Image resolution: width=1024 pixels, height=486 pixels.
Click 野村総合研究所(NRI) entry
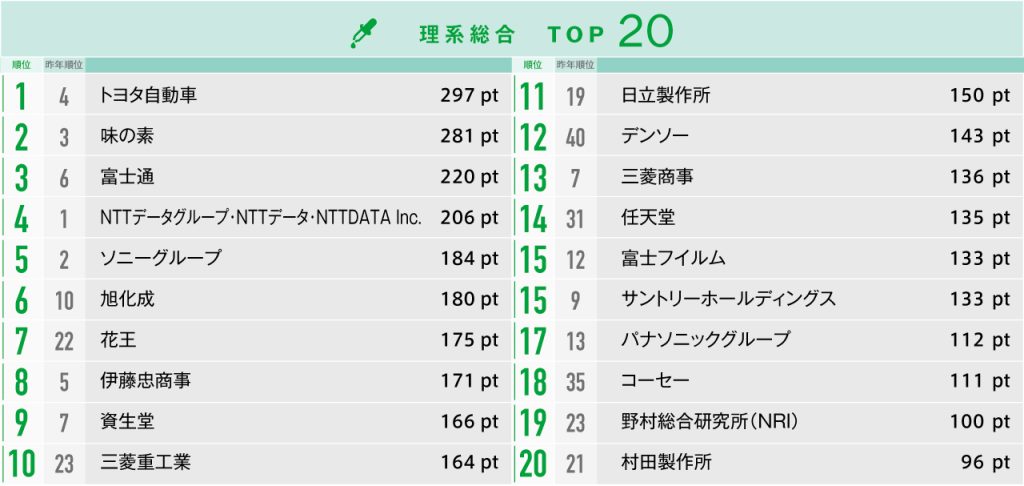tap(709, 422)
